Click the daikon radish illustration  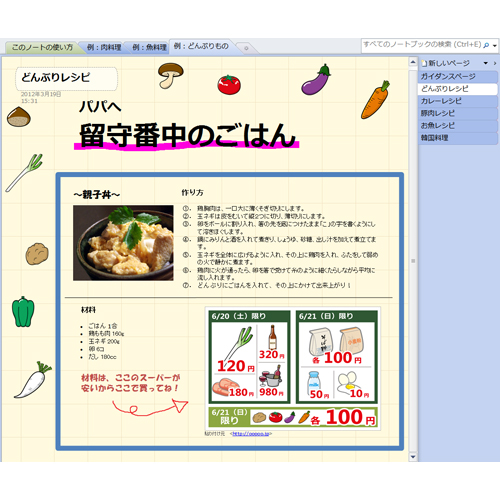point(33,380)
